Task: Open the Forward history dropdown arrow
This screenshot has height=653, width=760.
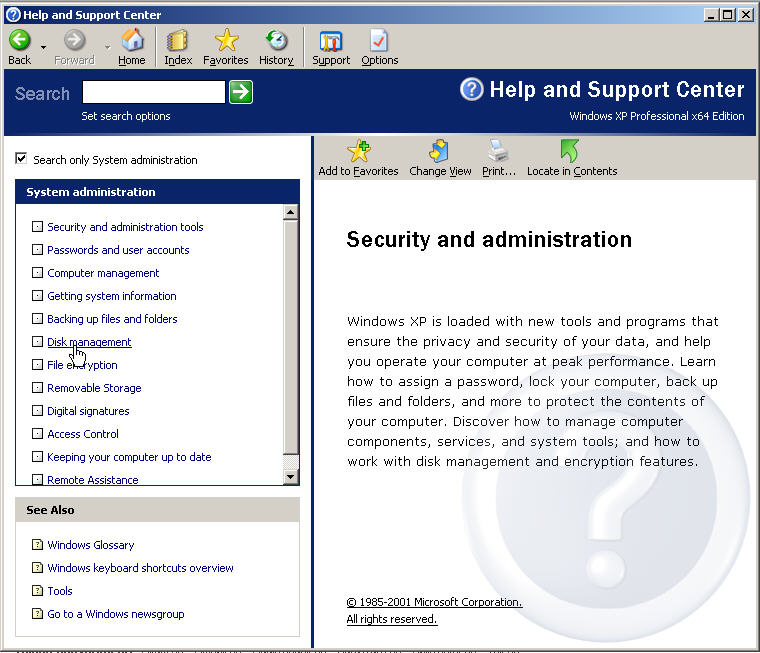Action: pos(108,48)
